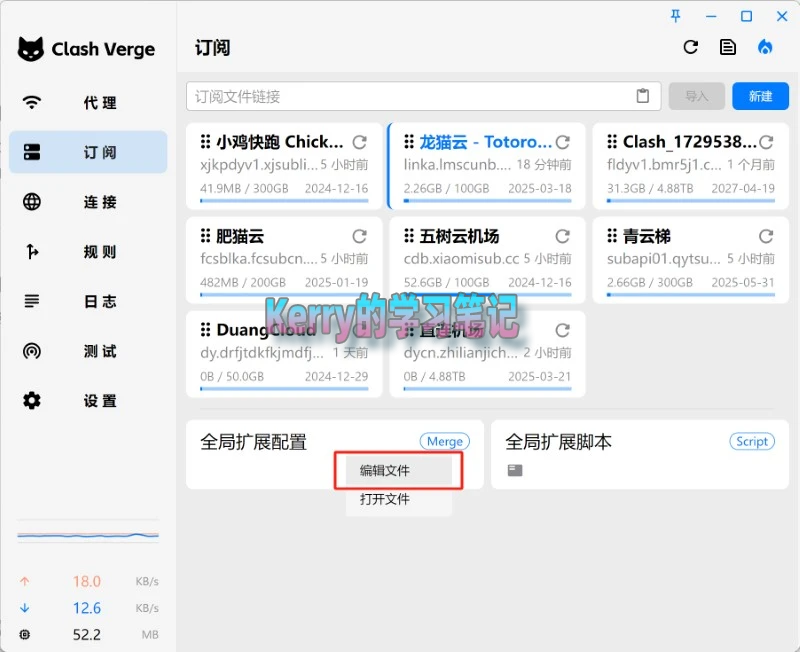This screenshot has height=652, width=800.
Task: Click the wifi icon beside 代理
Action: tap(32, 102)
